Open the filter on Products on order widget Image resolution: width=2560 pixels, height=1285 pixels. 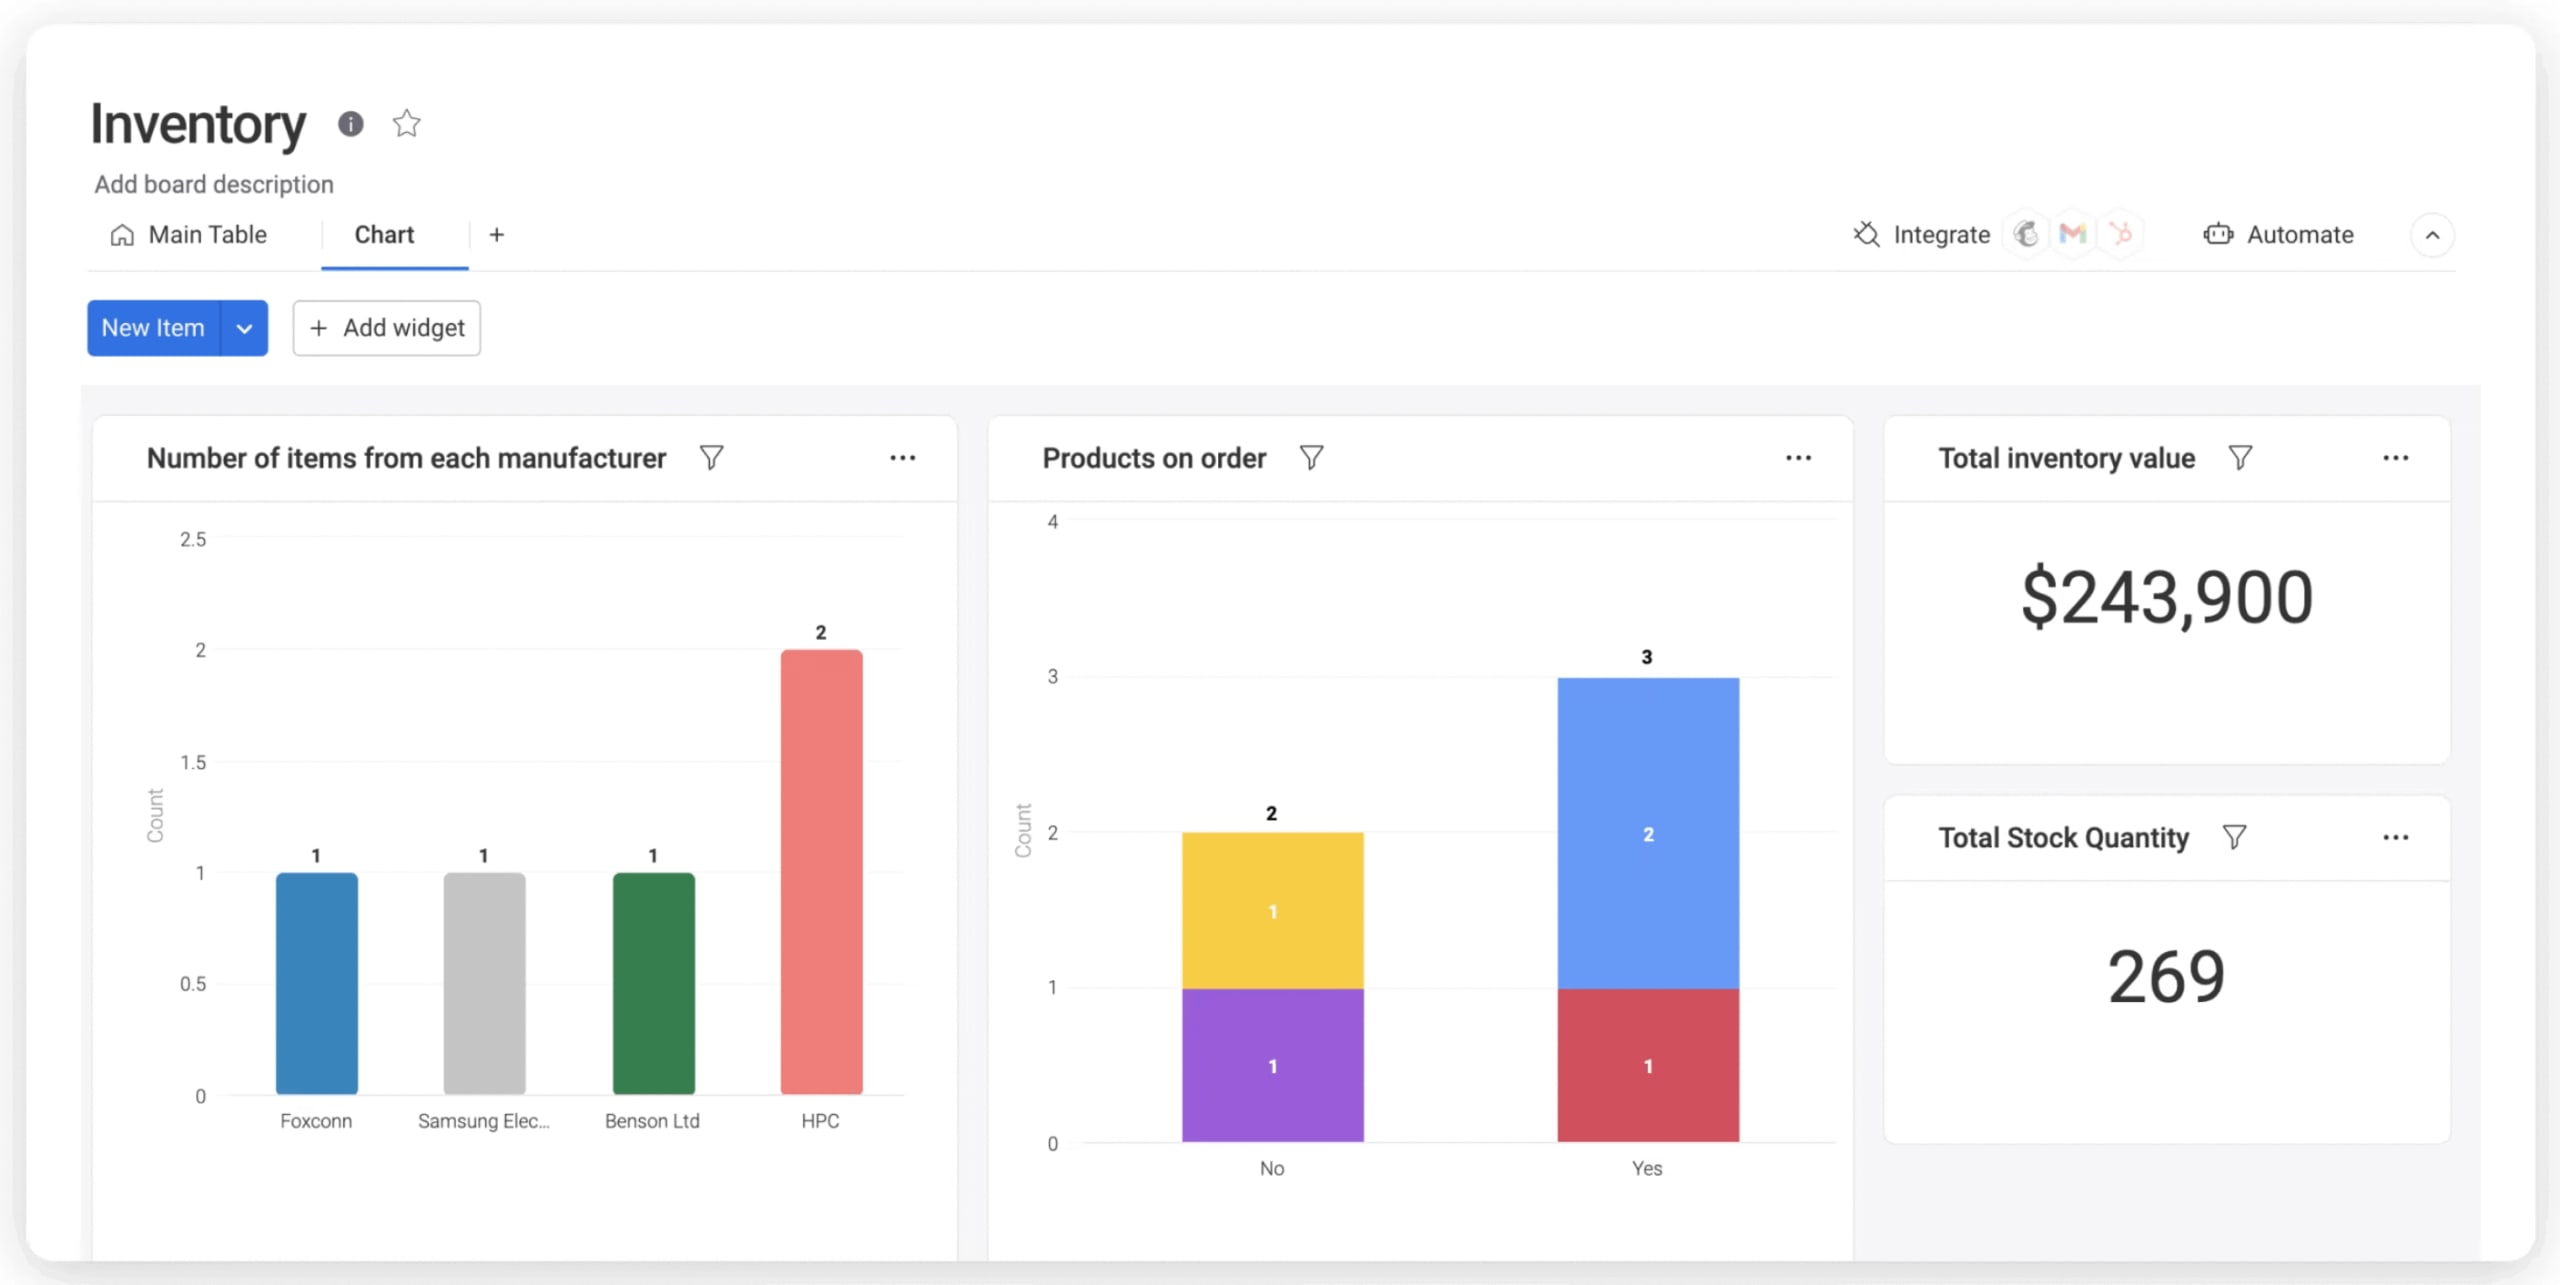1311,457
